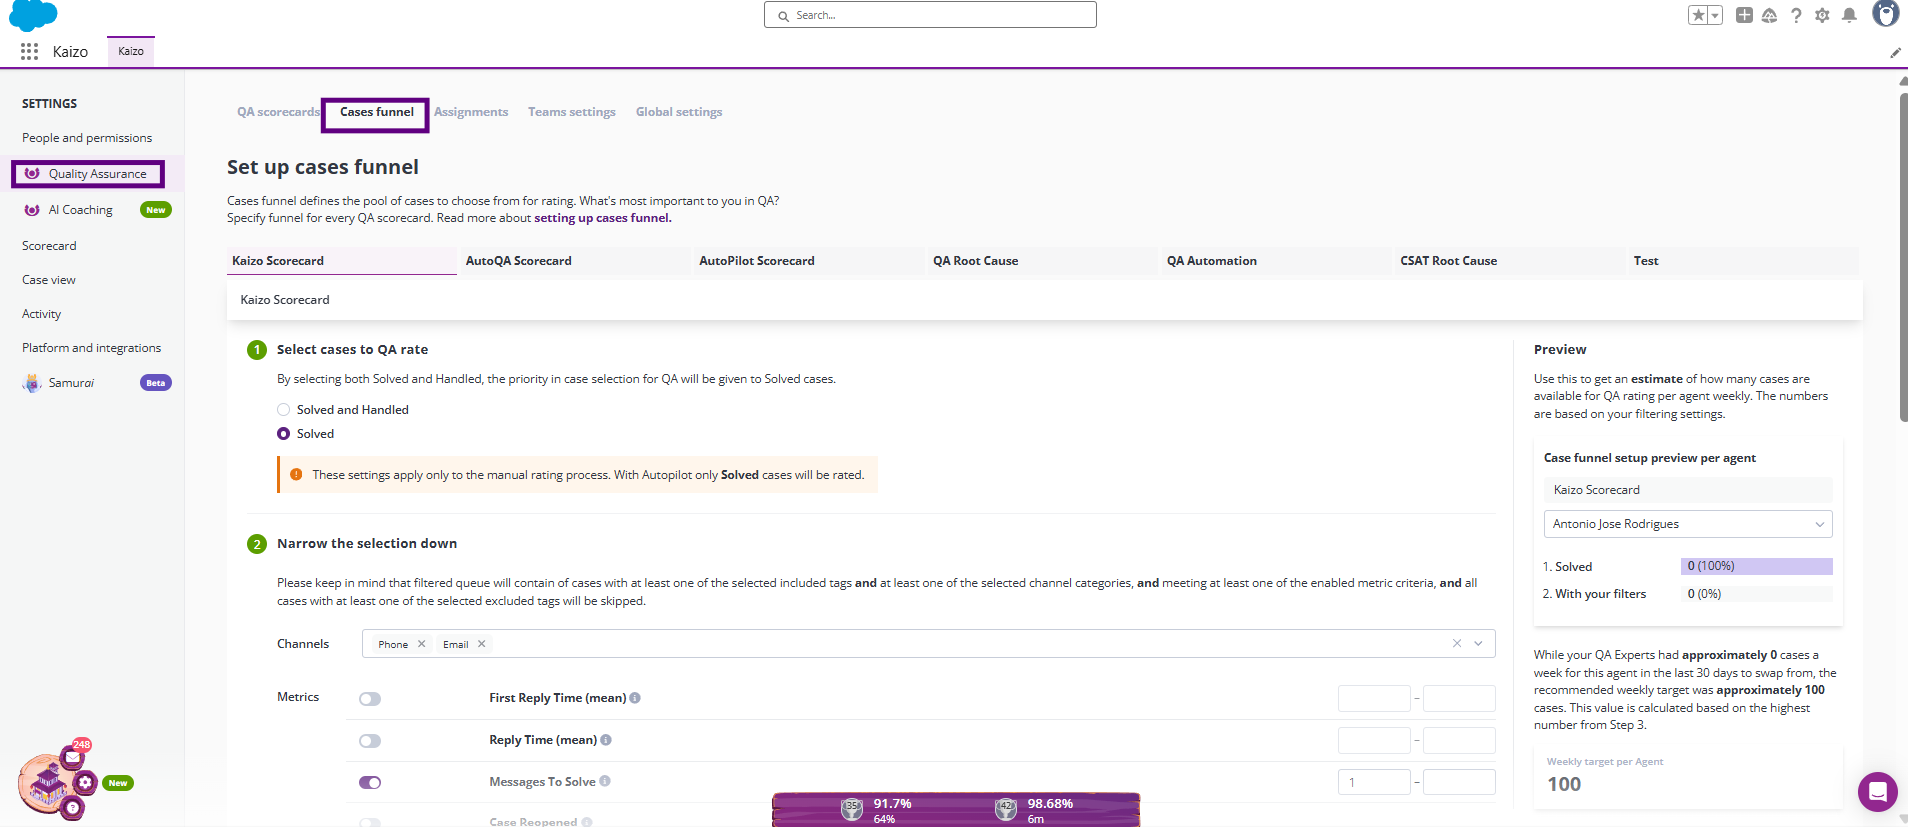This screenshot has height=827, width=1908.
Task: Open the favorites list dropdown arrow
Action: [x=1715, y=15]
